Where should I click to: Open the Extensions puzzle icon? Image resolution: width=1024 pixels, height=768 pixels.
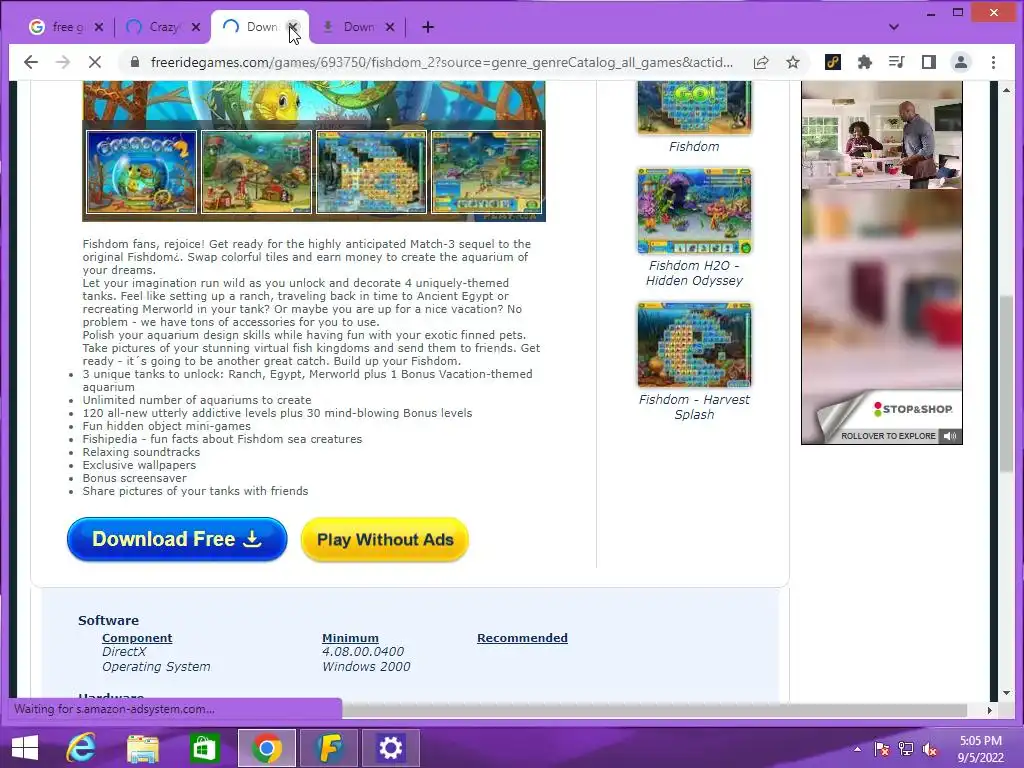(865, 62)
